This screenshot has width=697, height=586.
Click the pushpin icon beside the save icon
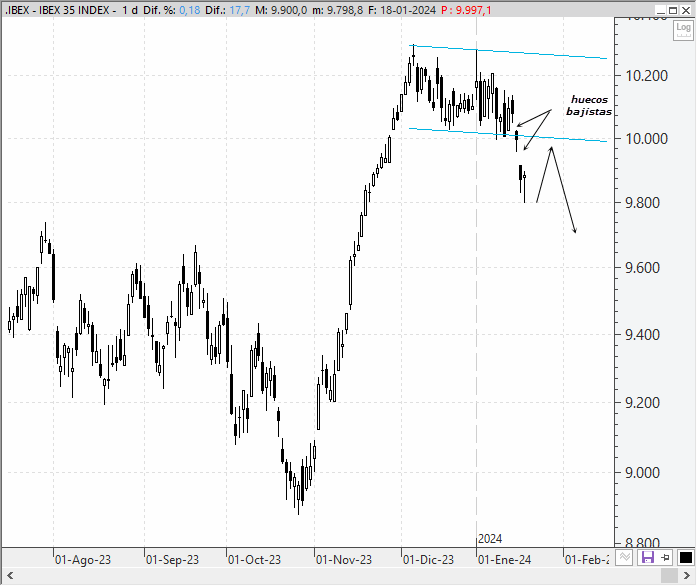[665, 557]
